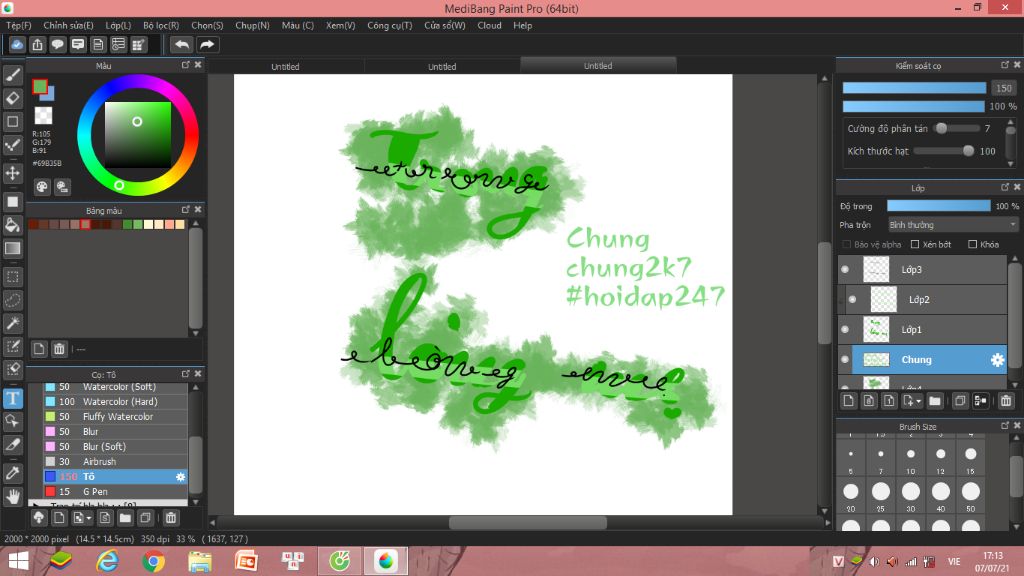
Task: Undock the Lớp panel
Action: coord(1004,187)
